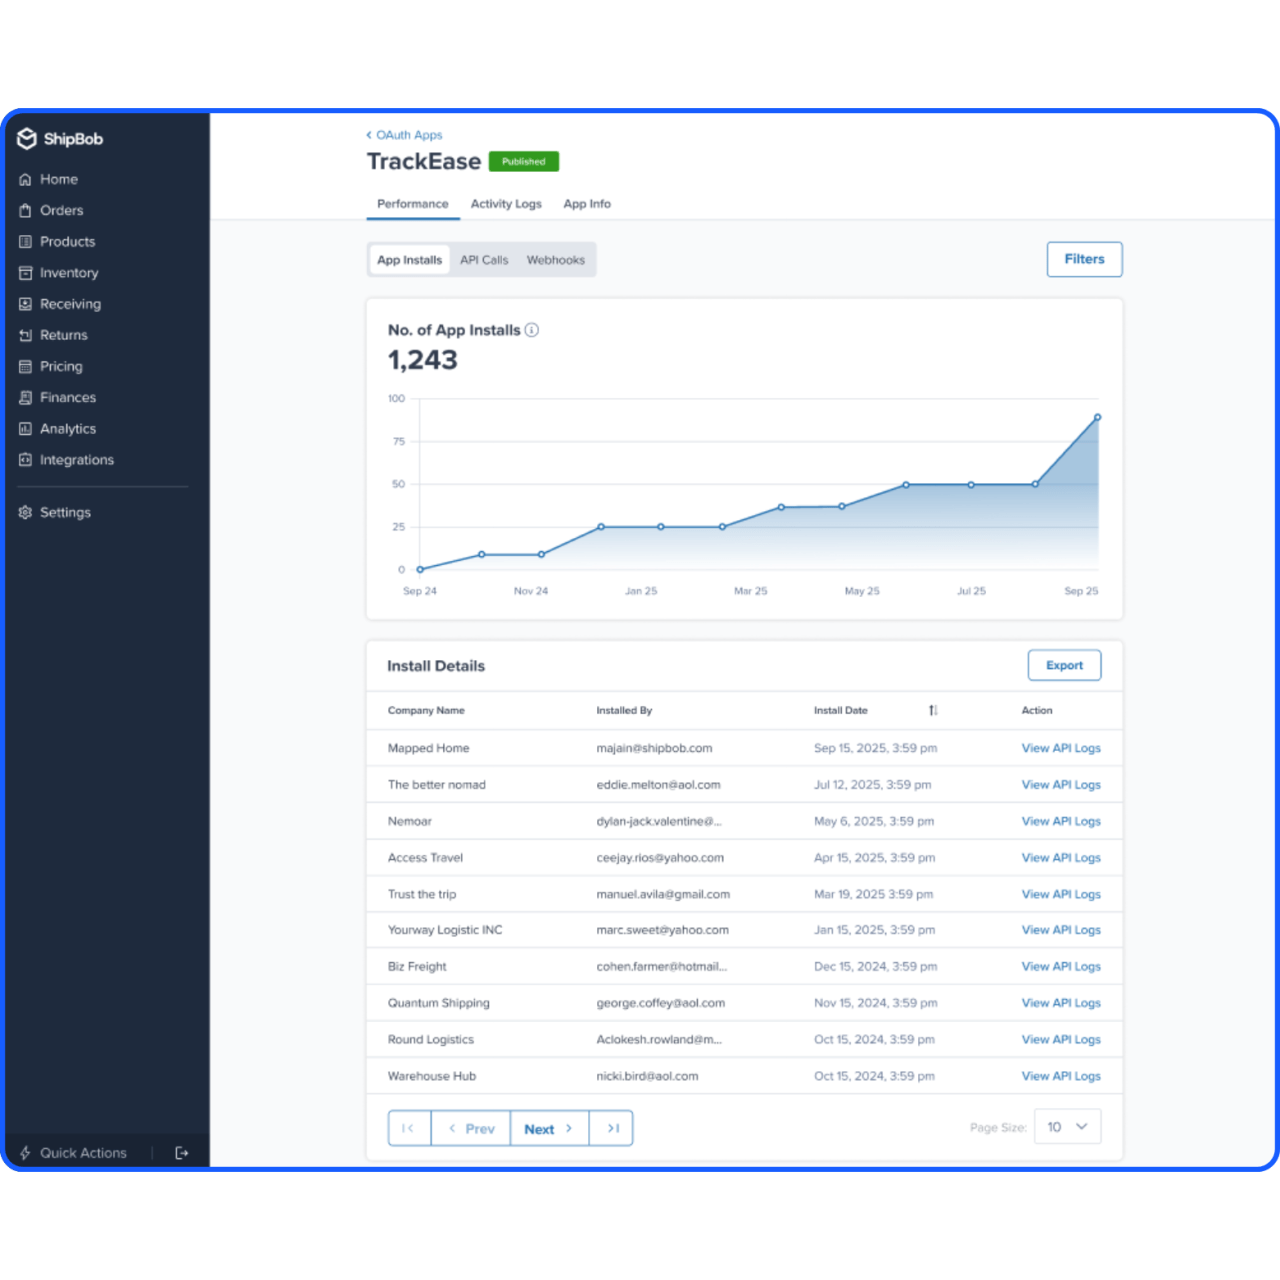Image resolution: width=1280 pixels, height=1280 pixels.
Task: View API Logs for Yourway Logistic INC
Action: click(x=1061, y=930)
